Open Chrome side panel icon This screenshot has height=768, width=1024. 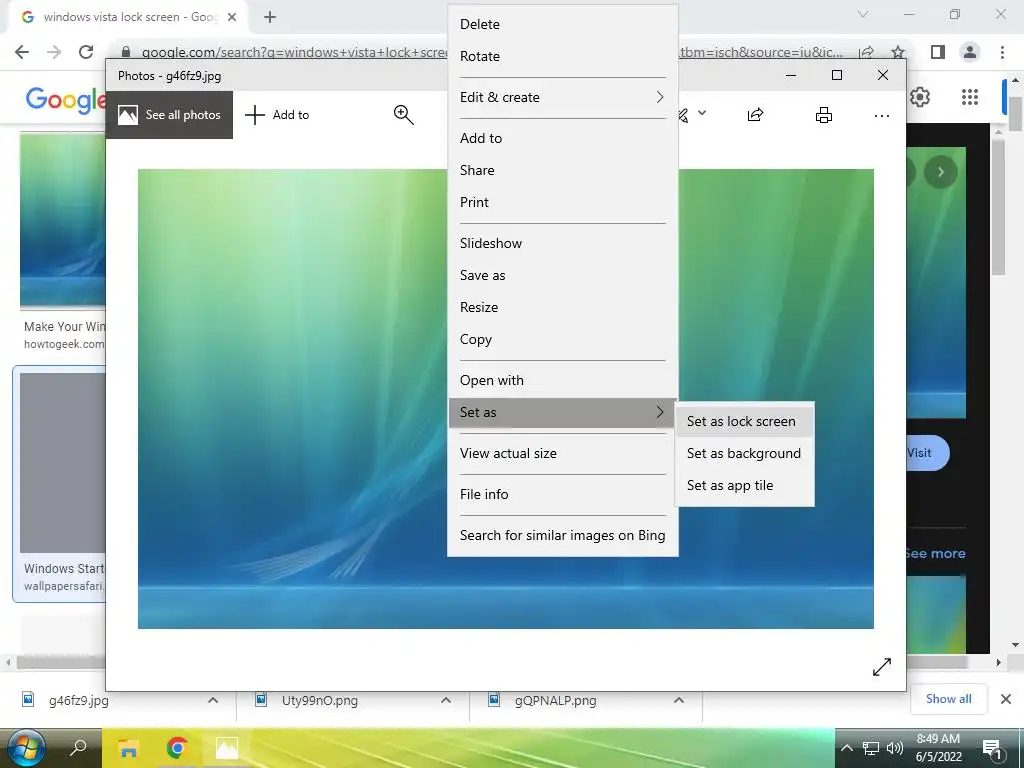pyautogui.click(x=938, y=52)
